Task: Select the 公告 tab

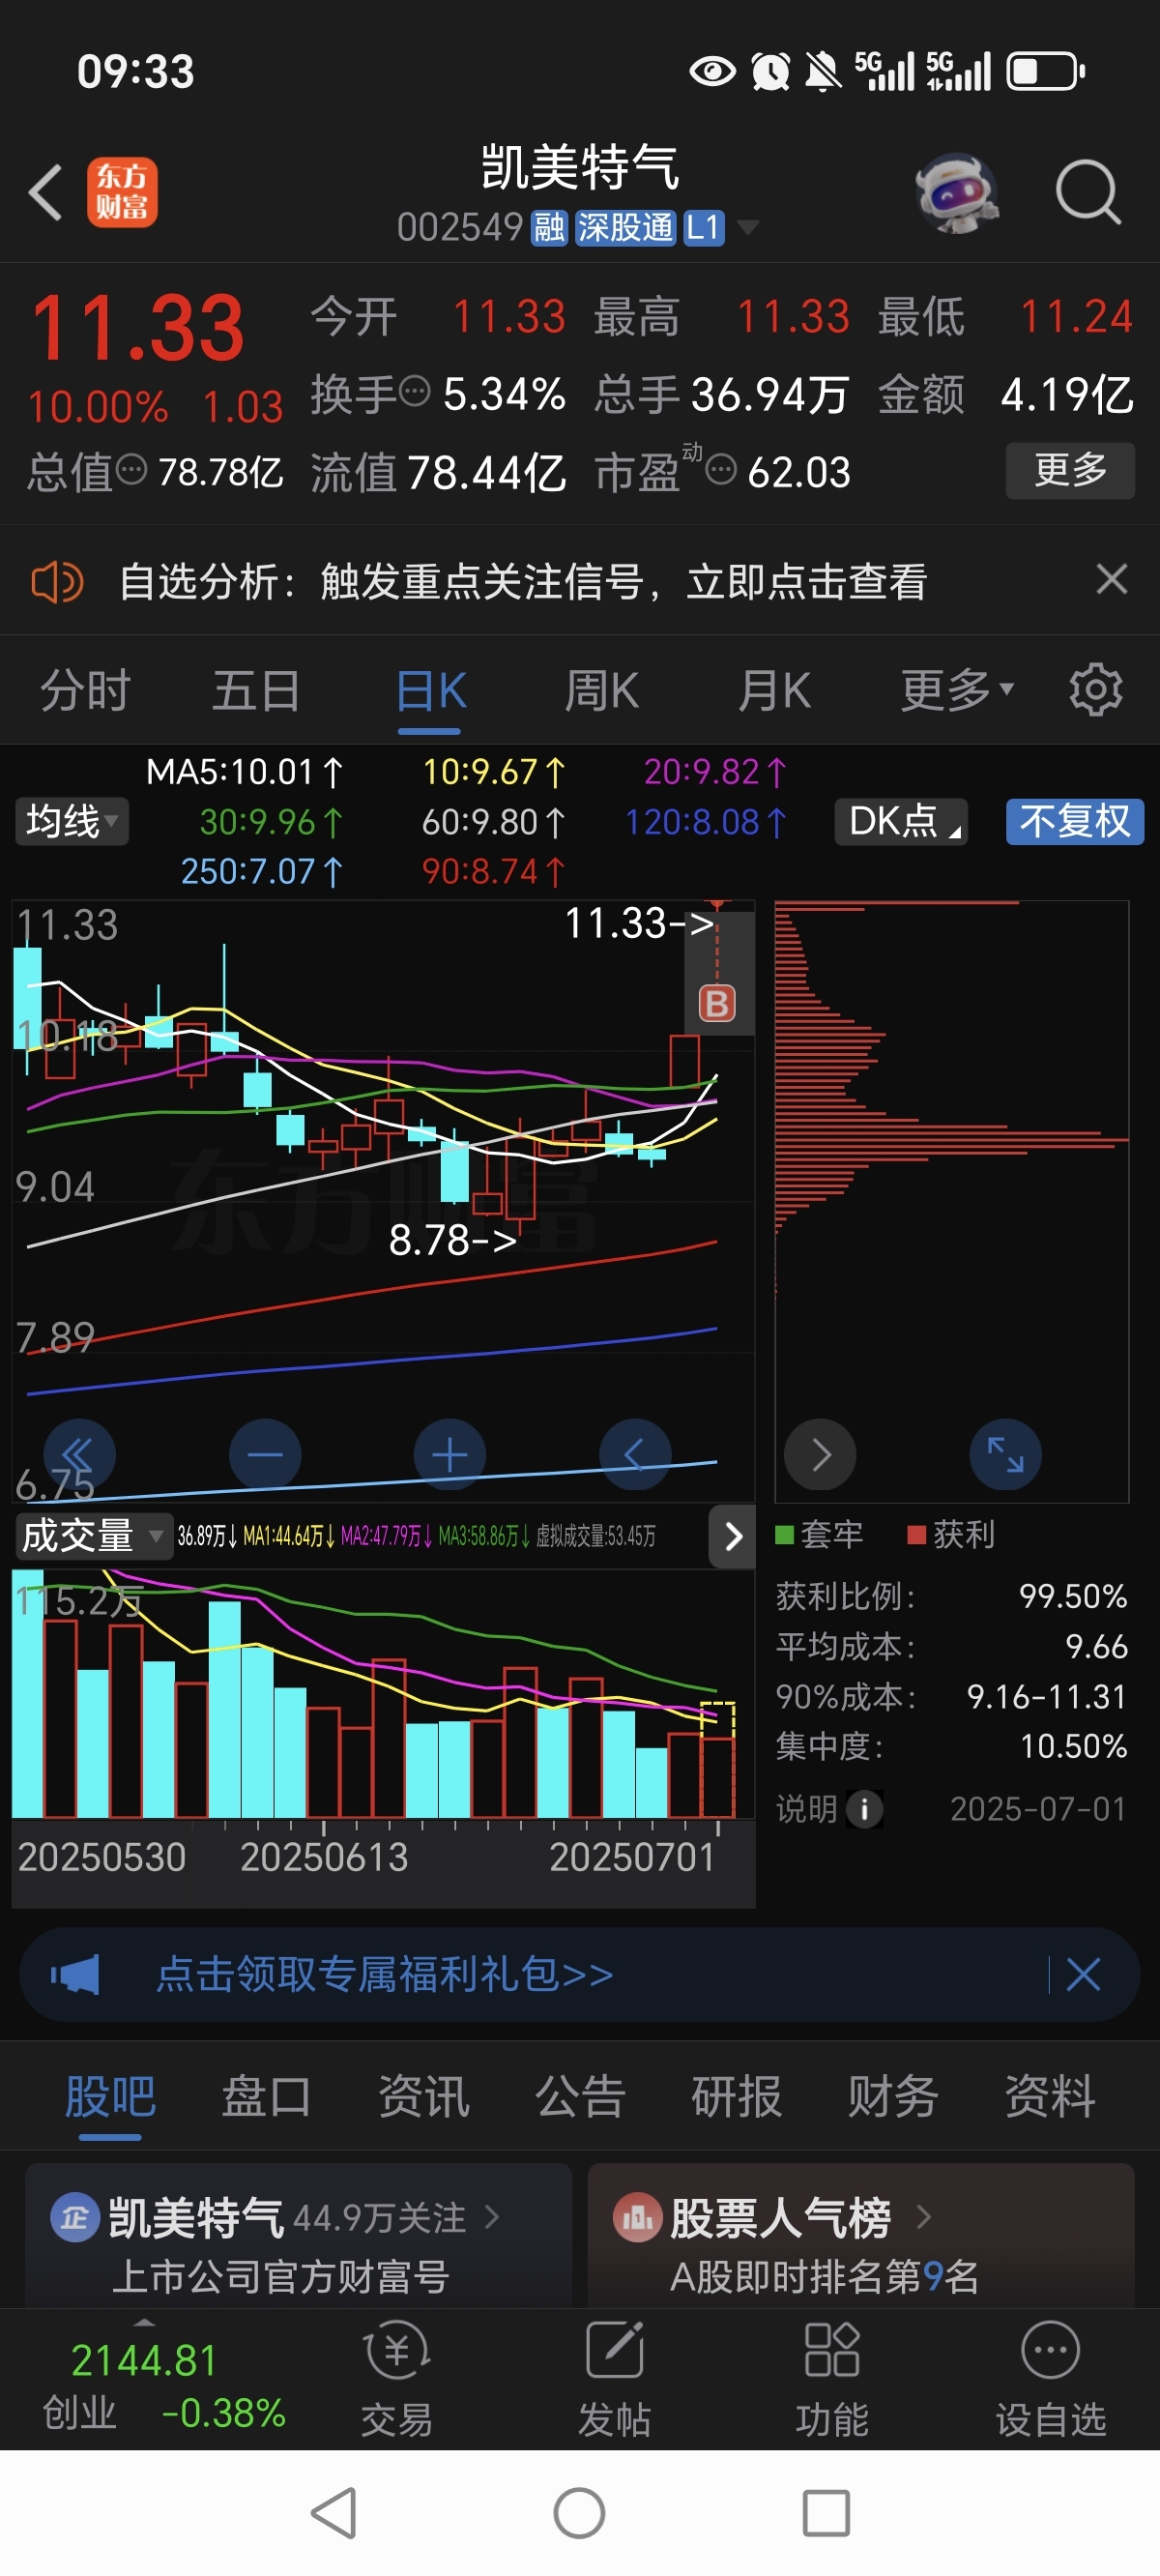Action: 580,2095
